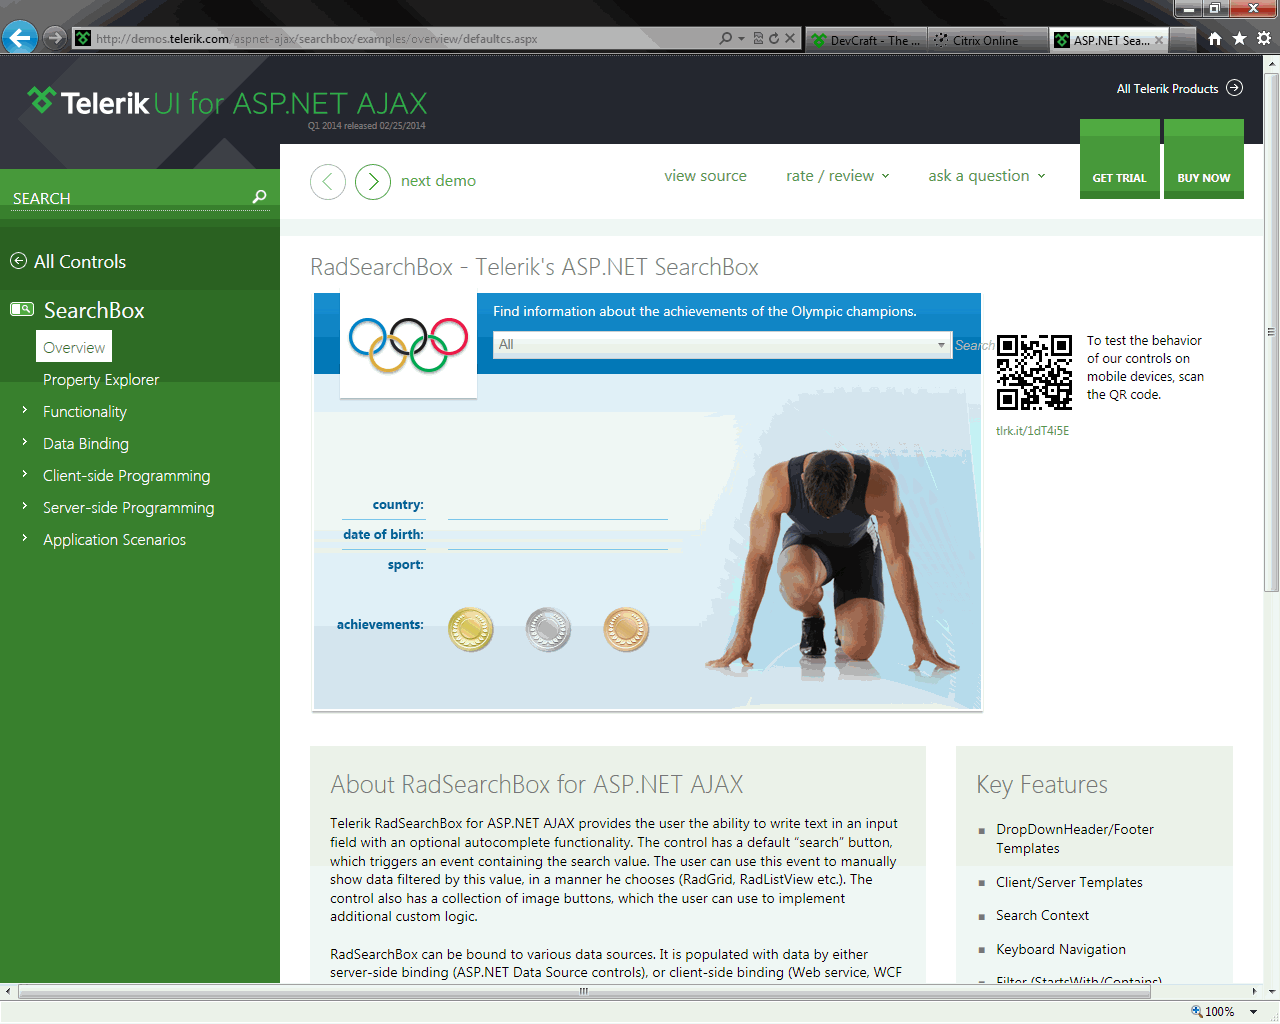This screenshot has height=1024, width=1280.
Task: Close the ASP.NET Sea... browser tab
Action: 1159,40
